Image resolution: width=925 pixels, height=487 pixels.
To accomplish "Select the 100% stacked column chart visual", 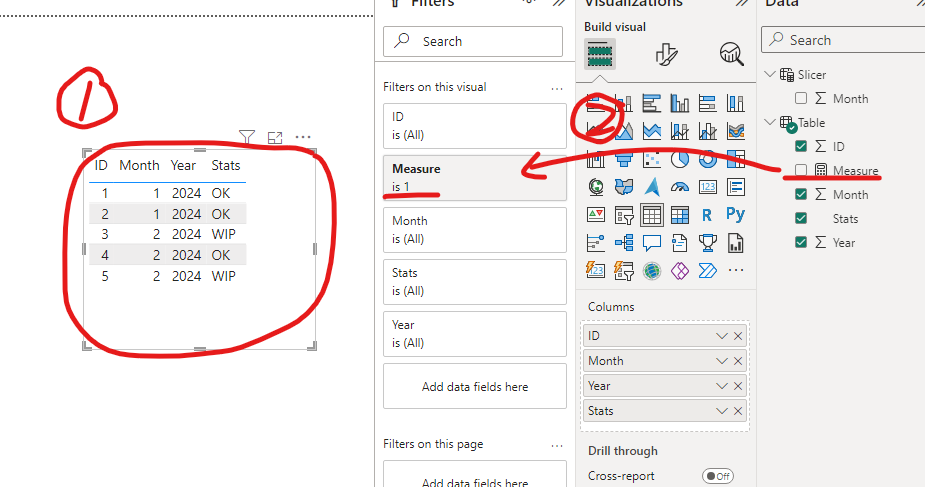I will [736, 103].
